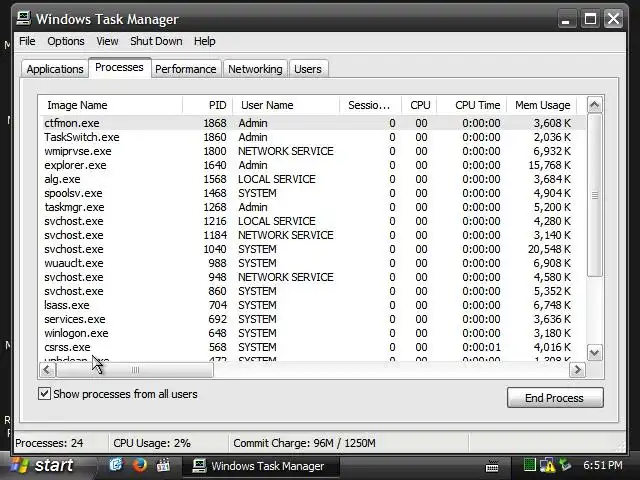The image size is (640, 480).
Task: Sort by User Name column header
Action: (x=286, y=105)
